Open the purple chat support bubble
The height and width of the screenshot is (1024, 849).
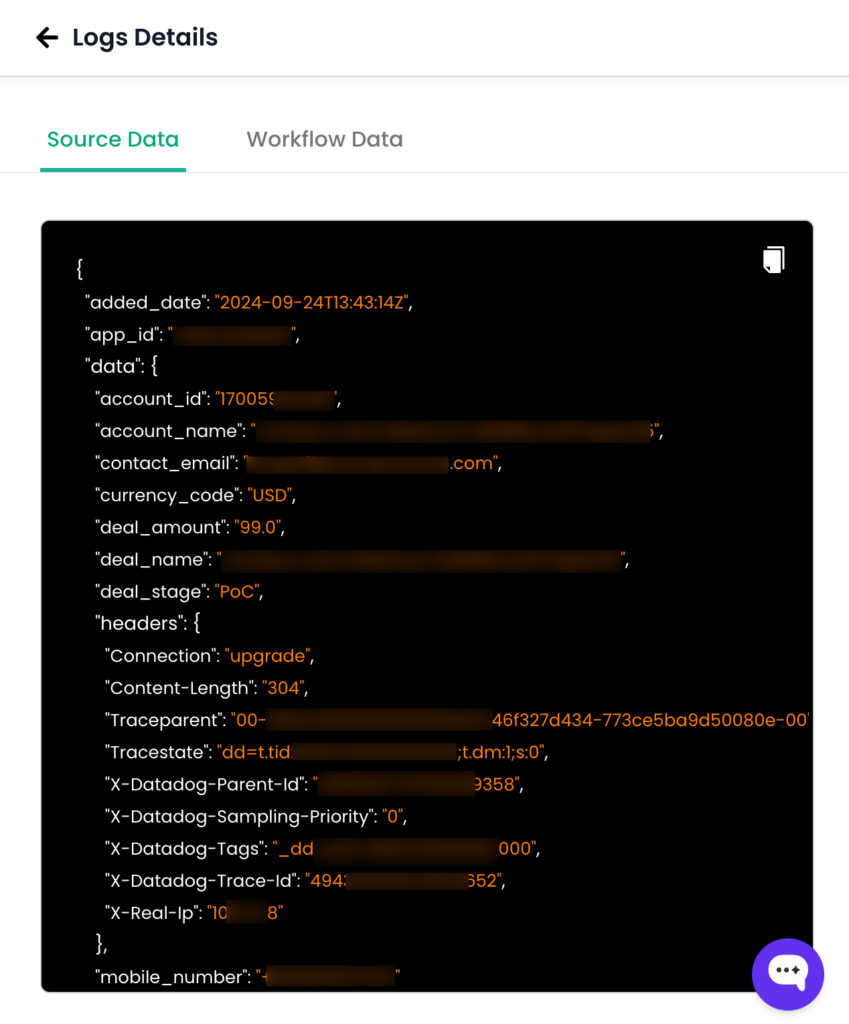(x=788, y=974)
